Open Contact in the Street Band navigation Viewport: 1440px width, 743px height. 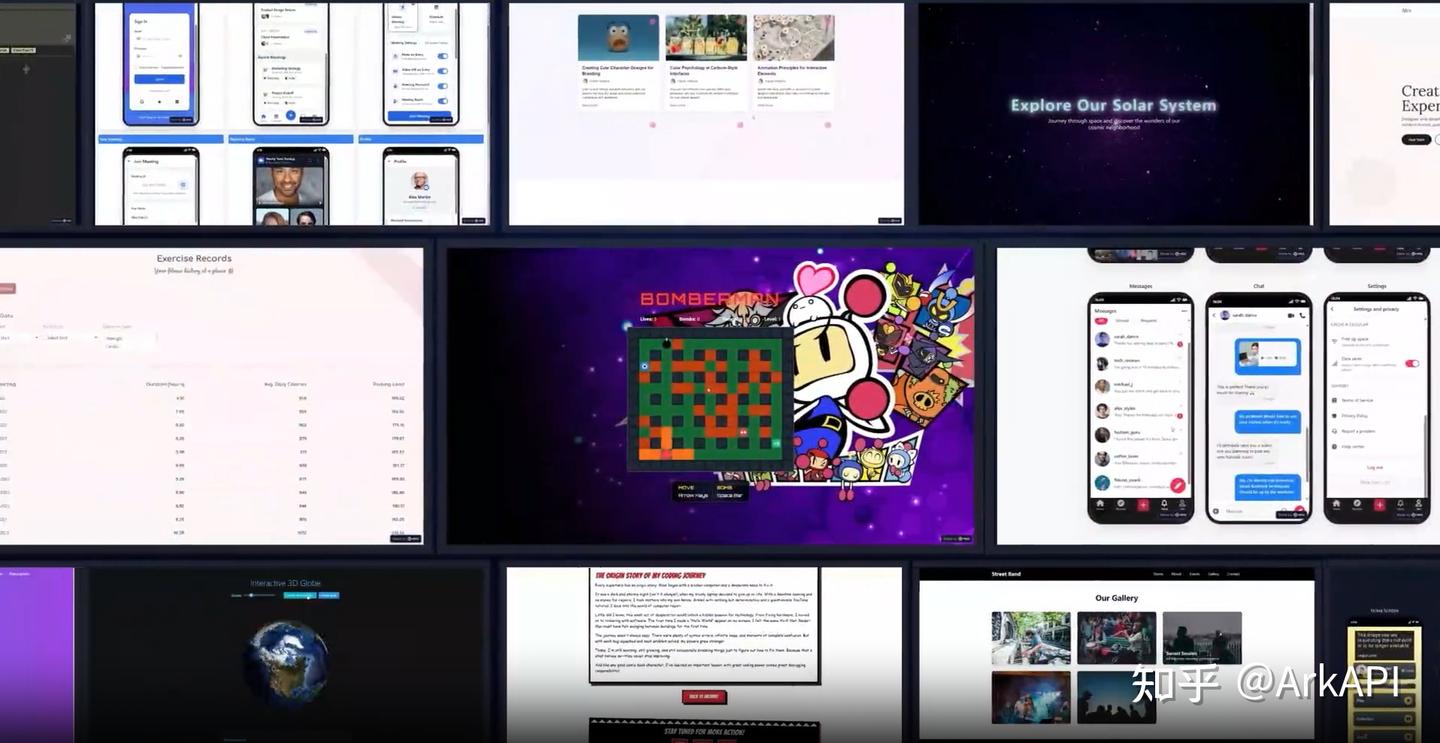pos(1233,574)
